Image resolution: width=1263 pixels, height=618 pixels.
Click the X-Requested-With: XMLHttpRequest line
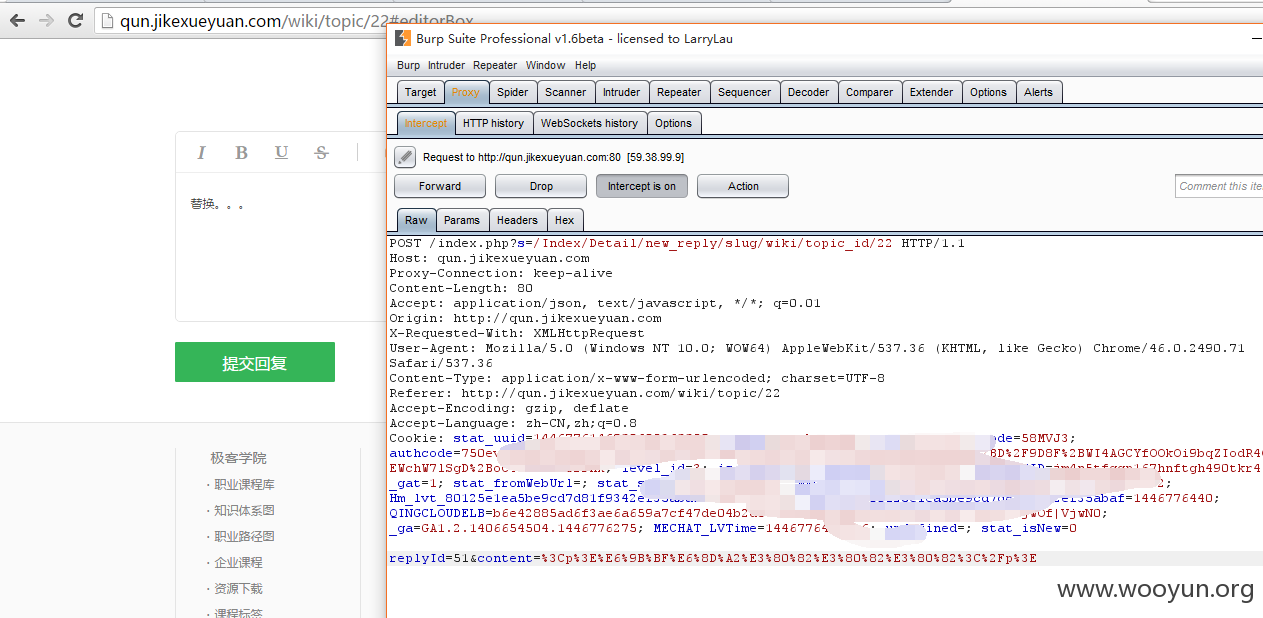point(517,333)
